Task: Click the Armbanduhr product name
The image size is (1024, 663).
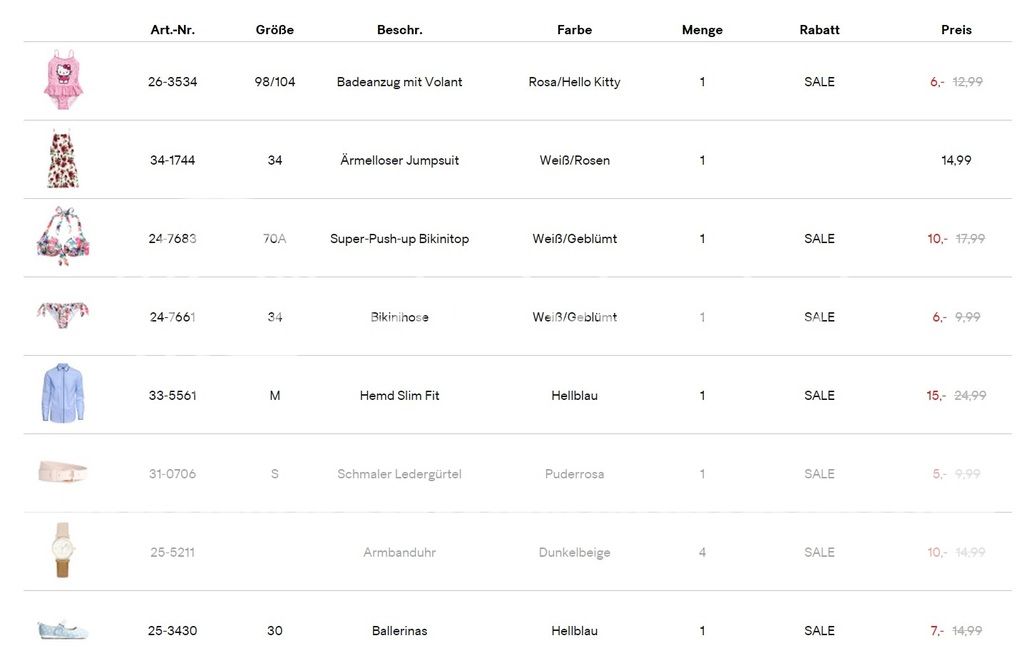Action: click(399, 553)
